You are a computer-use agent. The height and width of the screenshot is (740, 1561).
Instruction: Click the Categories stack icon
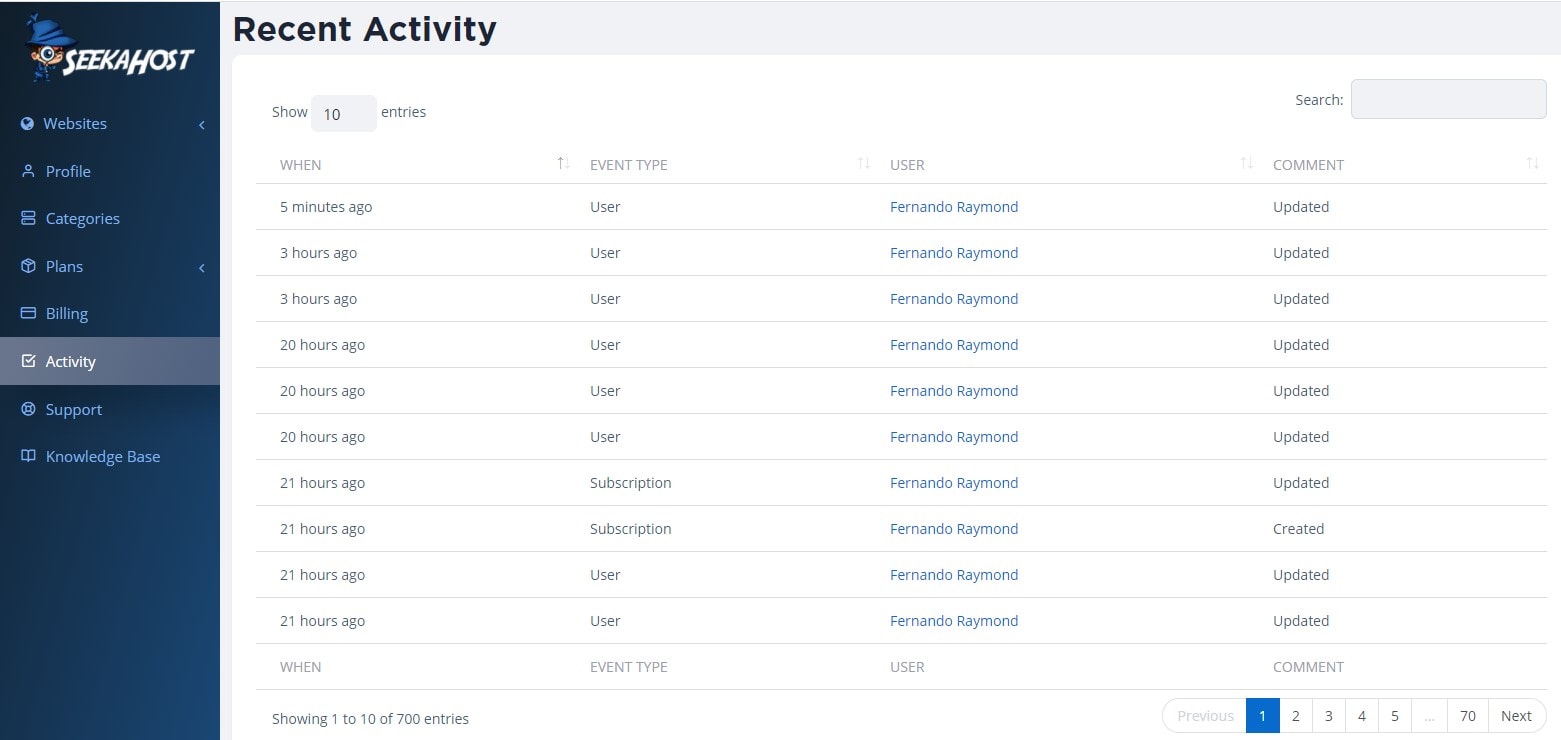pos(28,218)
